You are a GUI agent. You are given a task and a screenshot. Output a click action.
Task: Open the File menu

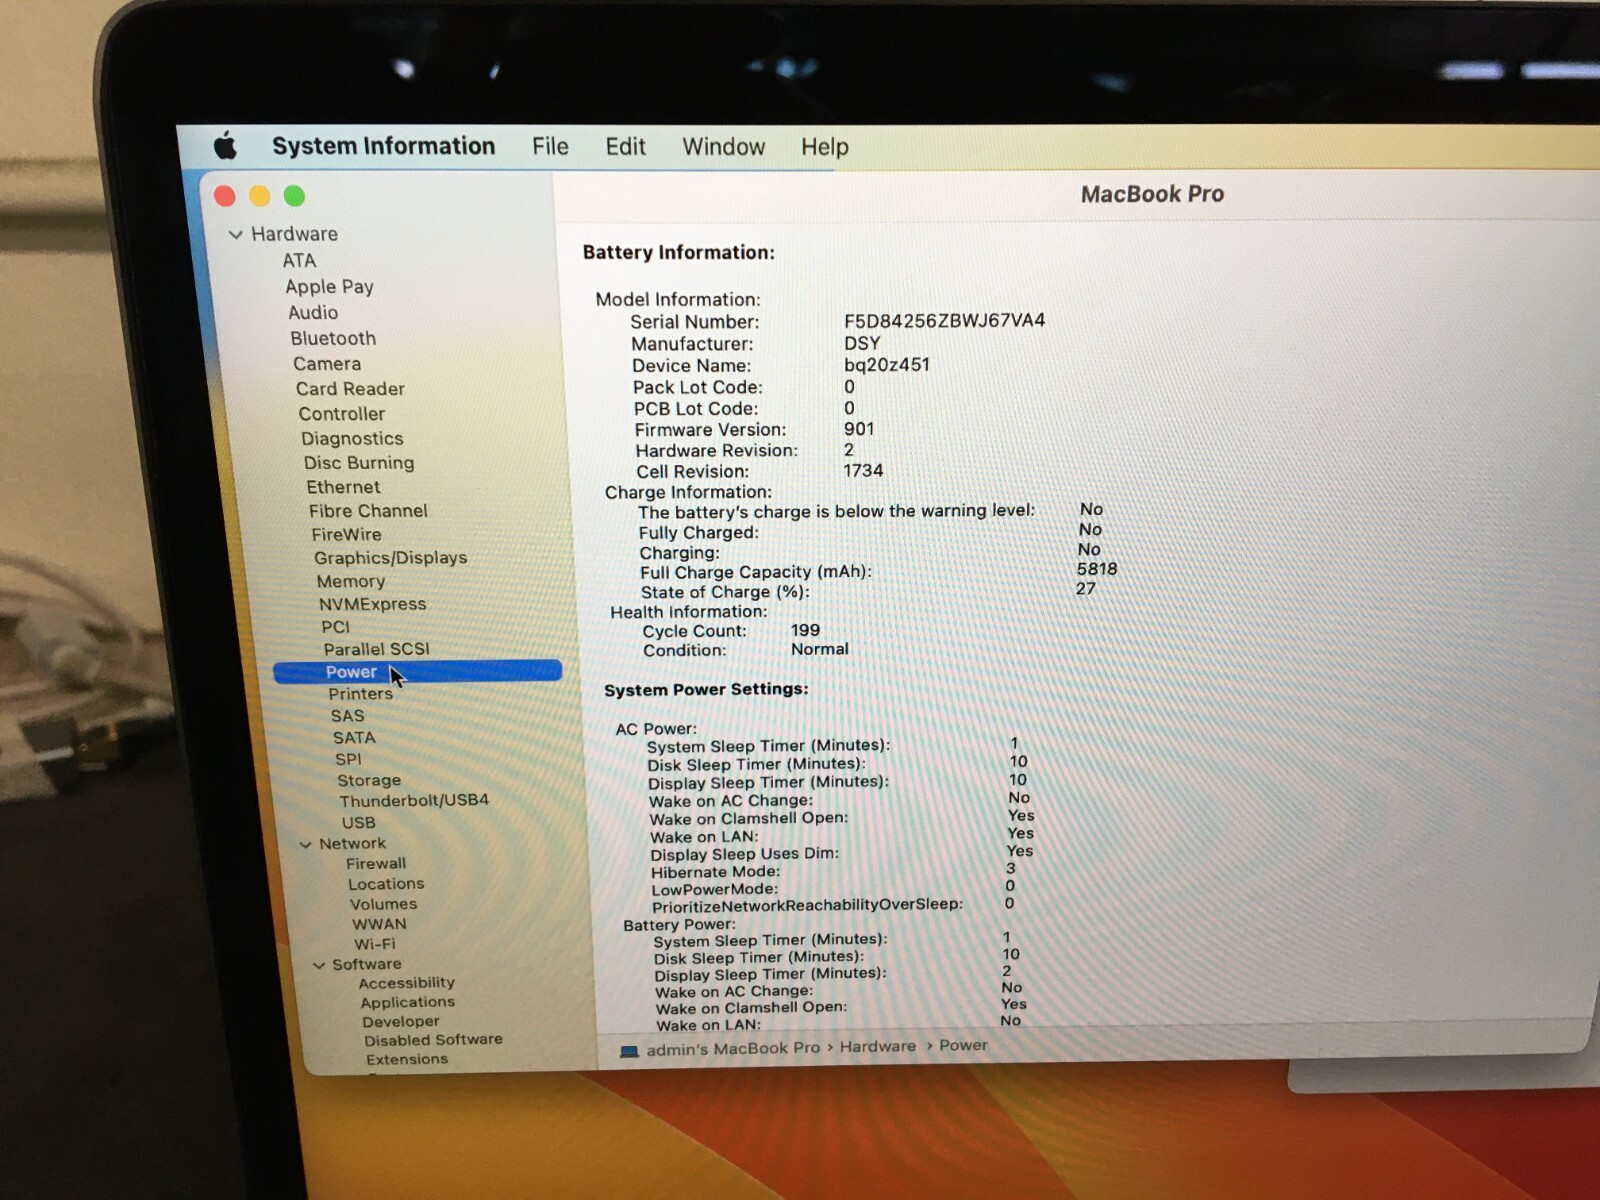click(550, 147)
